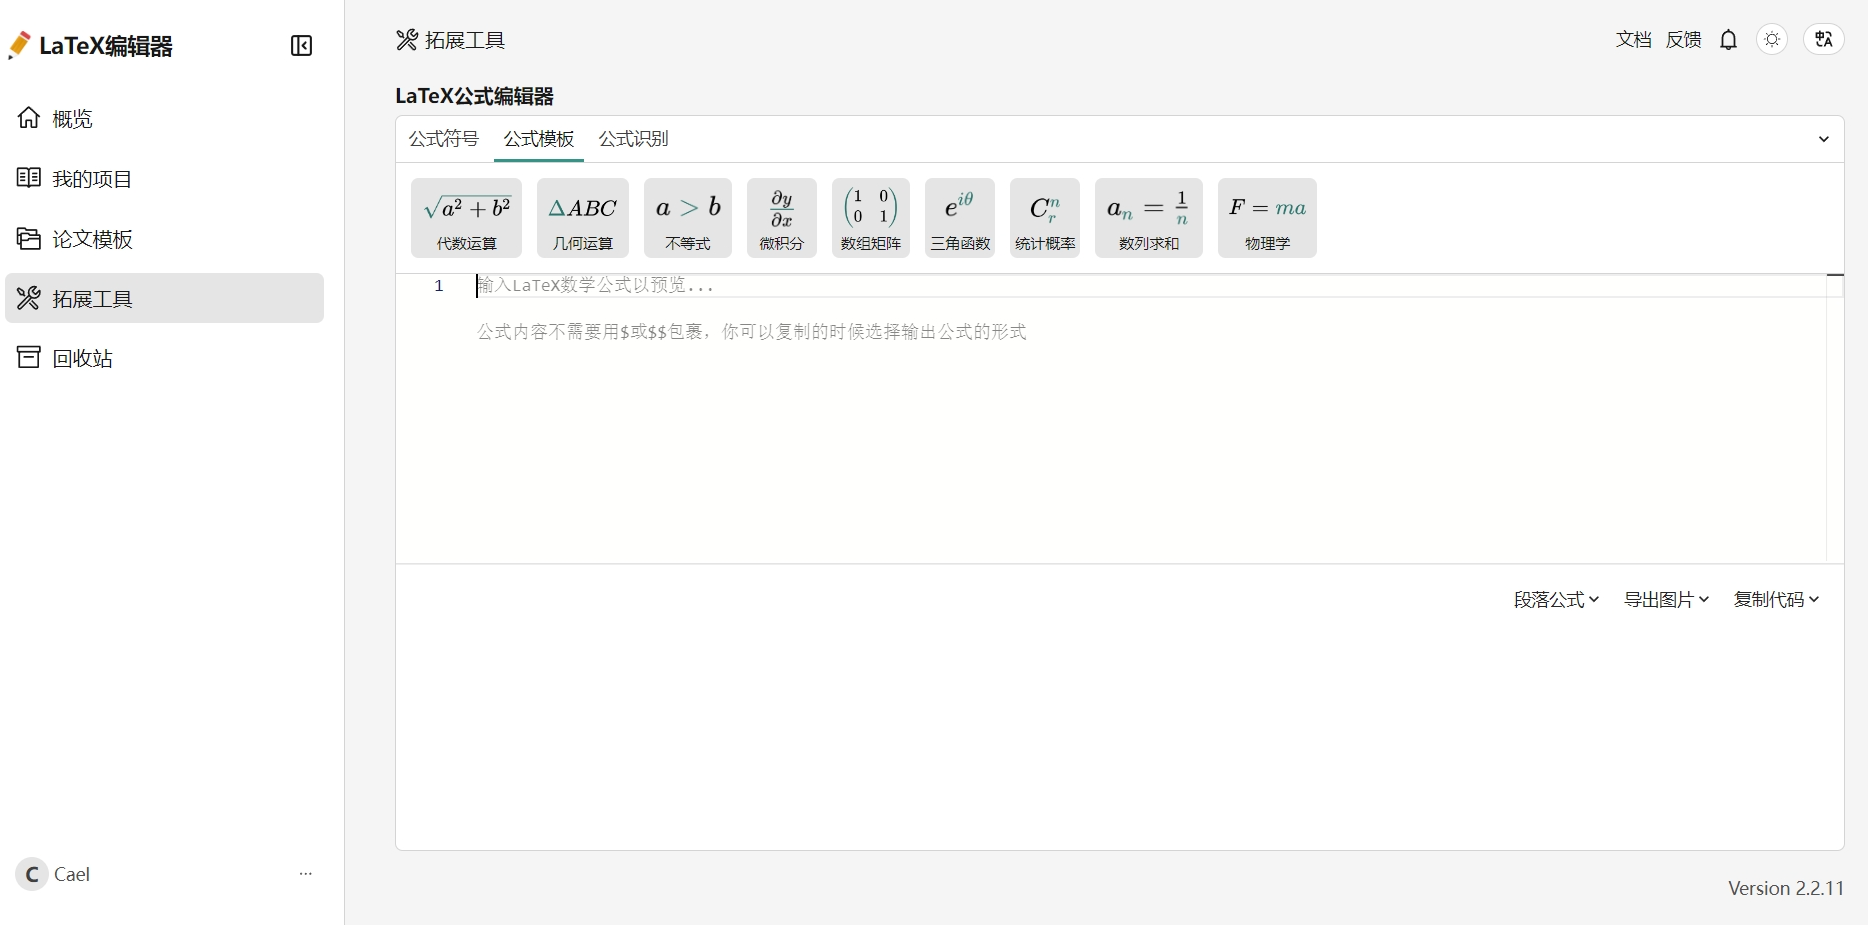This screenshot has width=1868, height=925.
Task: Choose the inequality a > b template
Action: (687, 218)
